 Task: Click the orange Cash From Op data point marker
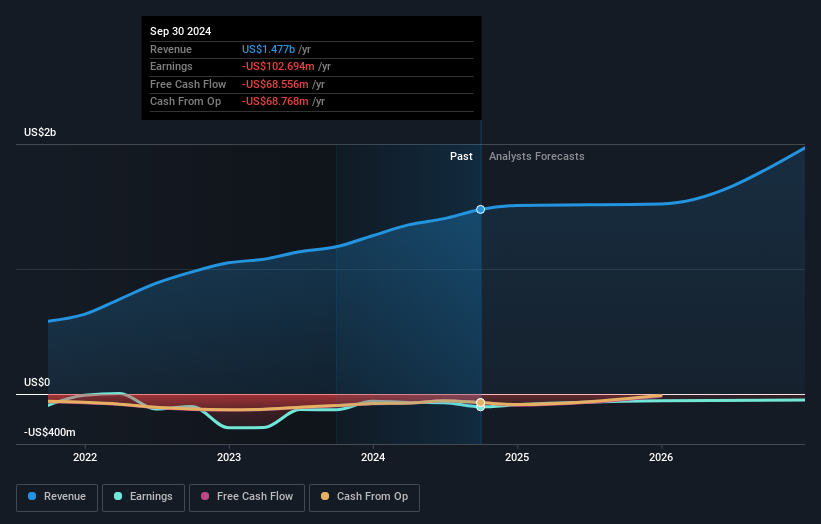tap(481, 403)
